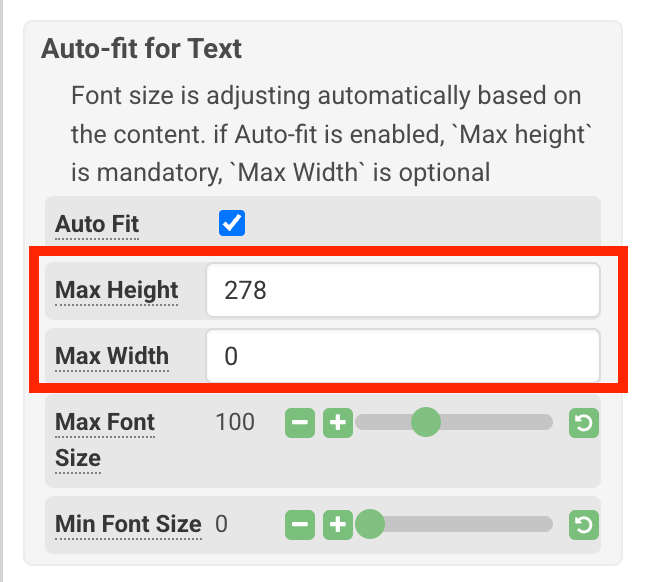Uncheck the Auto Fit checkbox

pos(232,223)
